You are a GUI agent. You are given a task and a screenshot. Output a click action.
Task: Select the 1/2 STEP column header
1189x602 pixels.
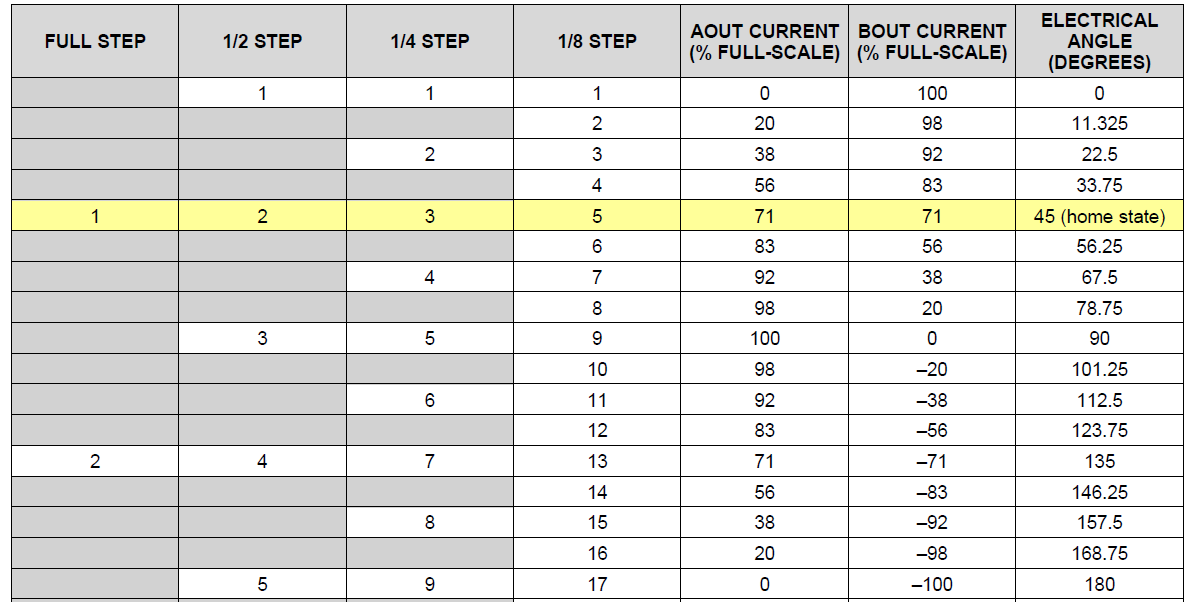[262, 41]
